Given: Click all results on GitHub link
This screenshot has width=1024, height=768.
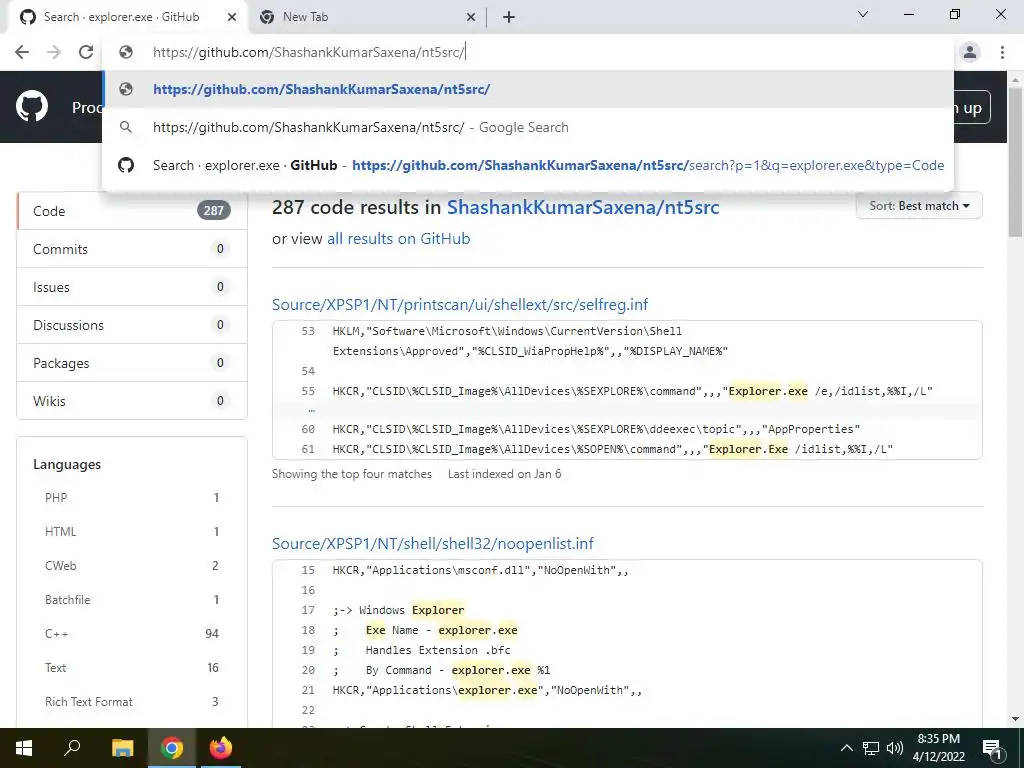Looking at the screenshot, I should (398, 238).
